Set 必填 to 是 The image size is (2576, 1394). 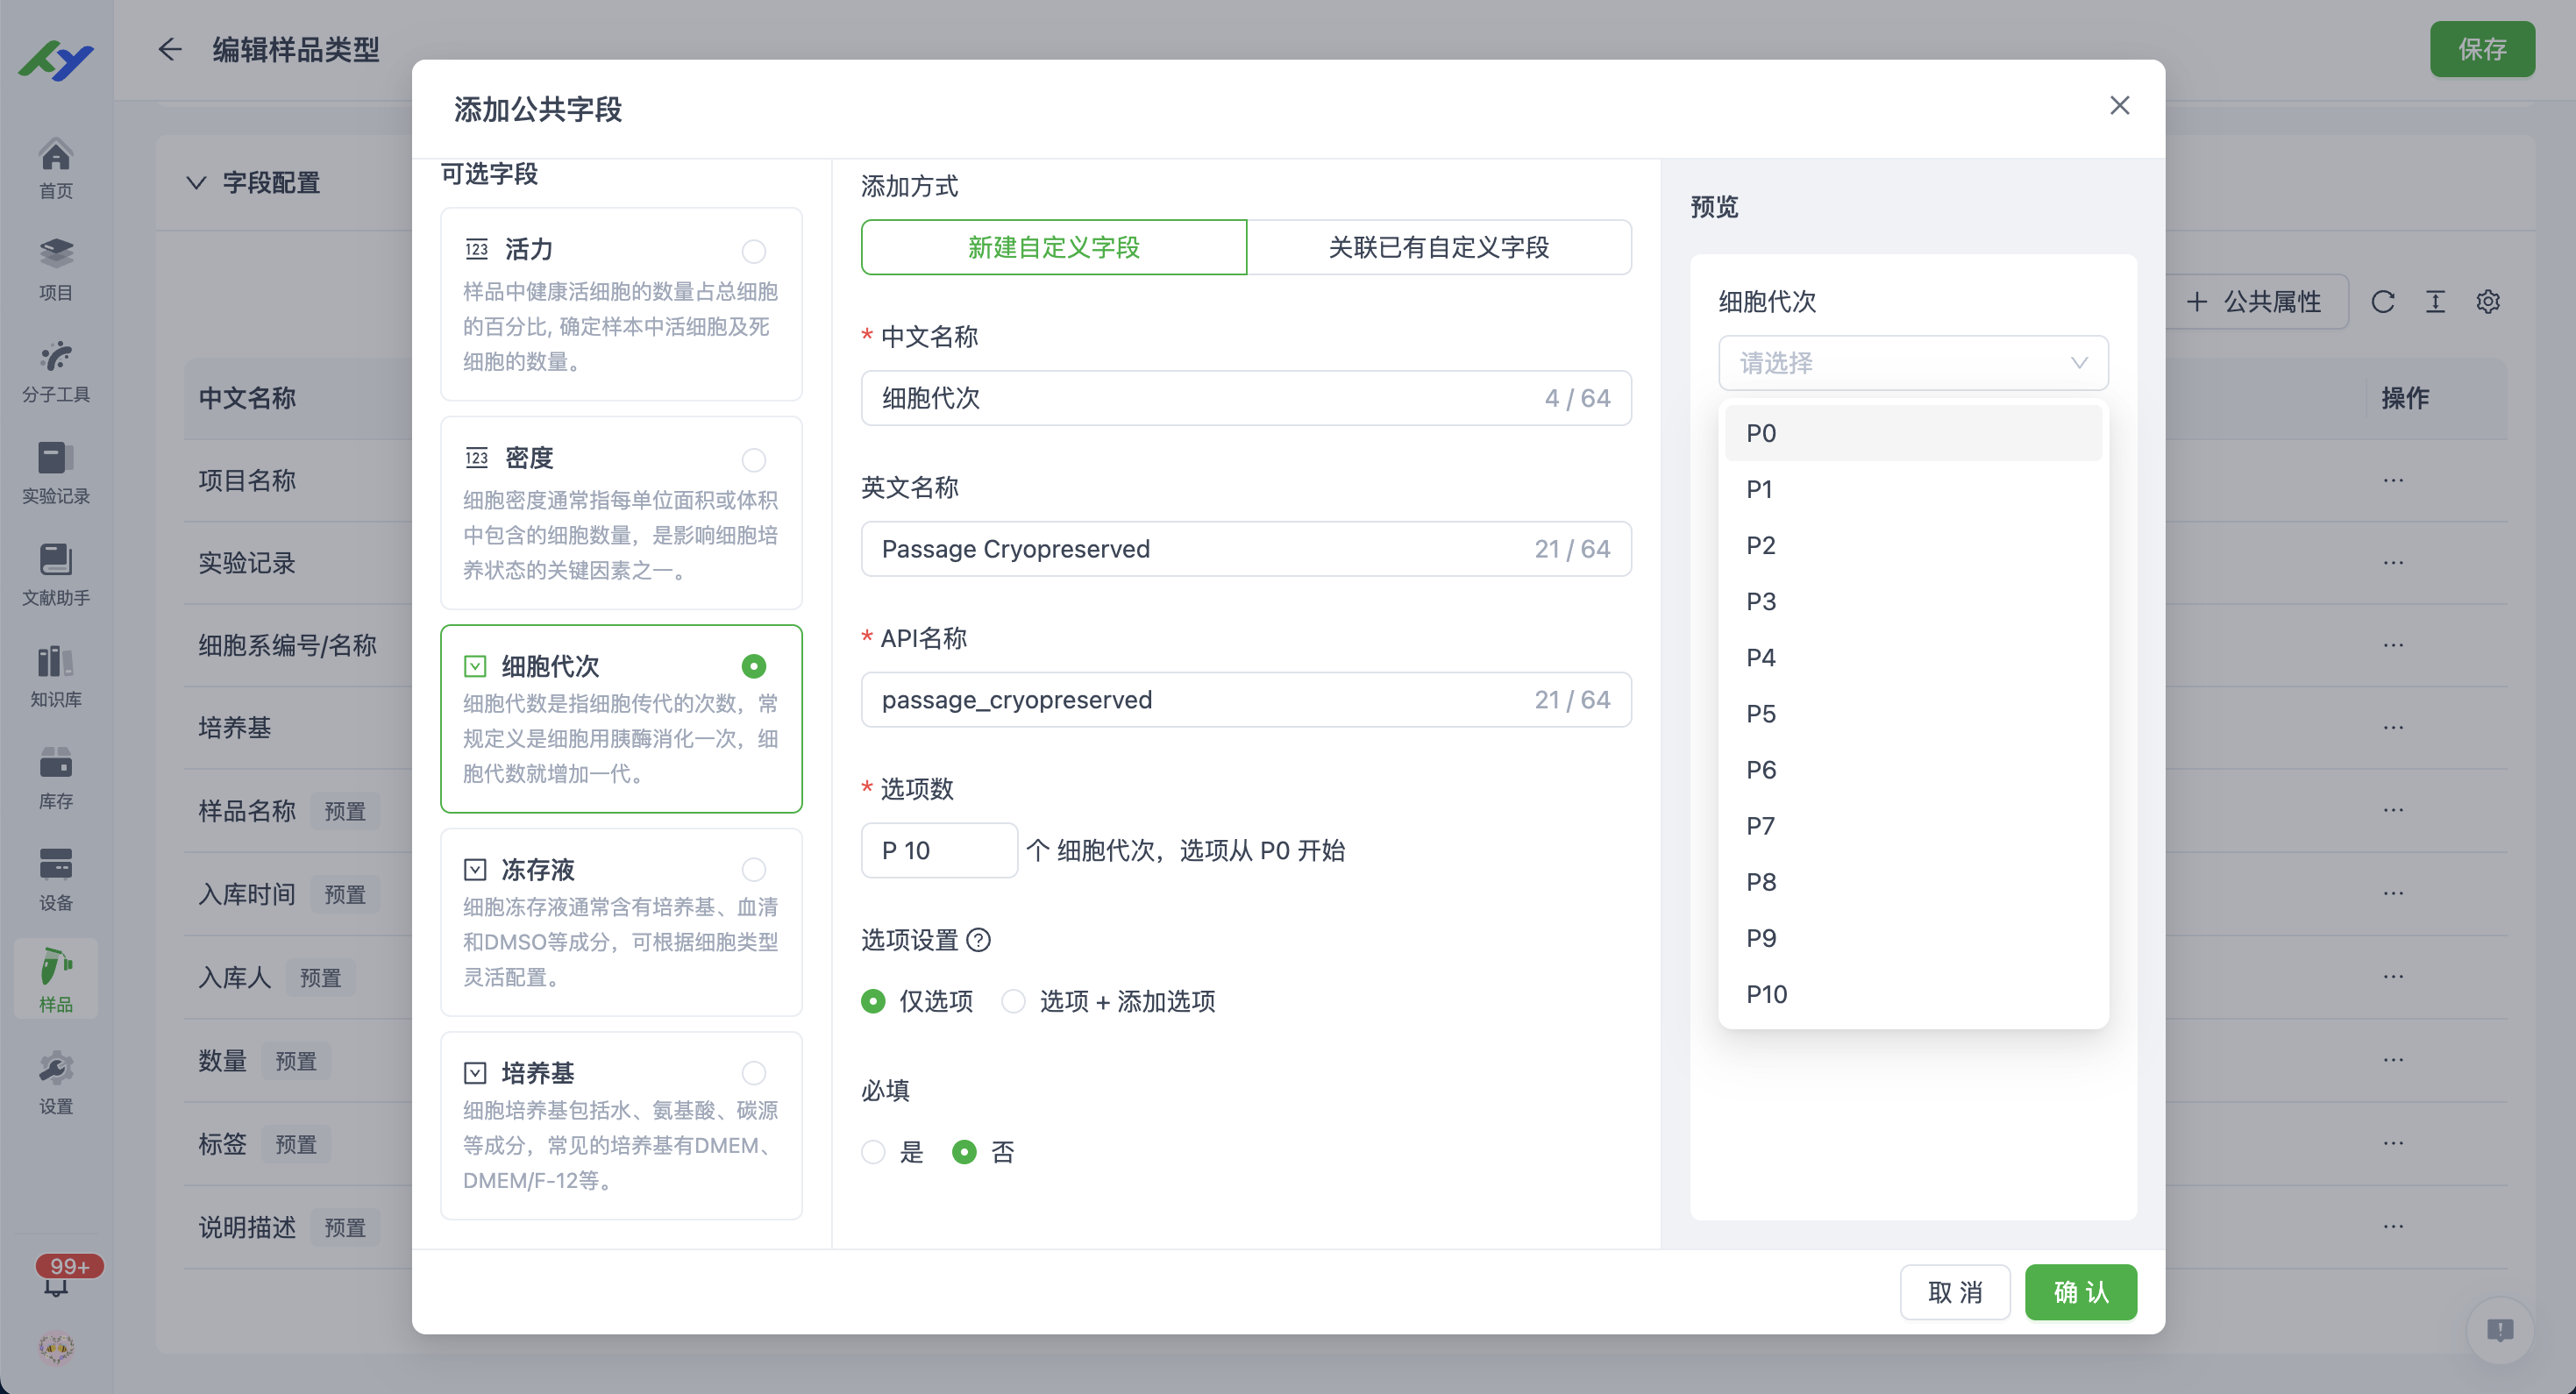[872, 1152]
